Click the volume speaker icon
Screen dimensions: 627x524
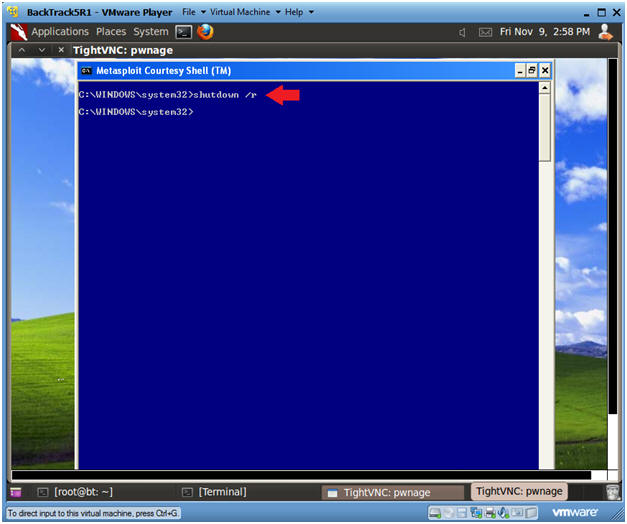point(462,32)
